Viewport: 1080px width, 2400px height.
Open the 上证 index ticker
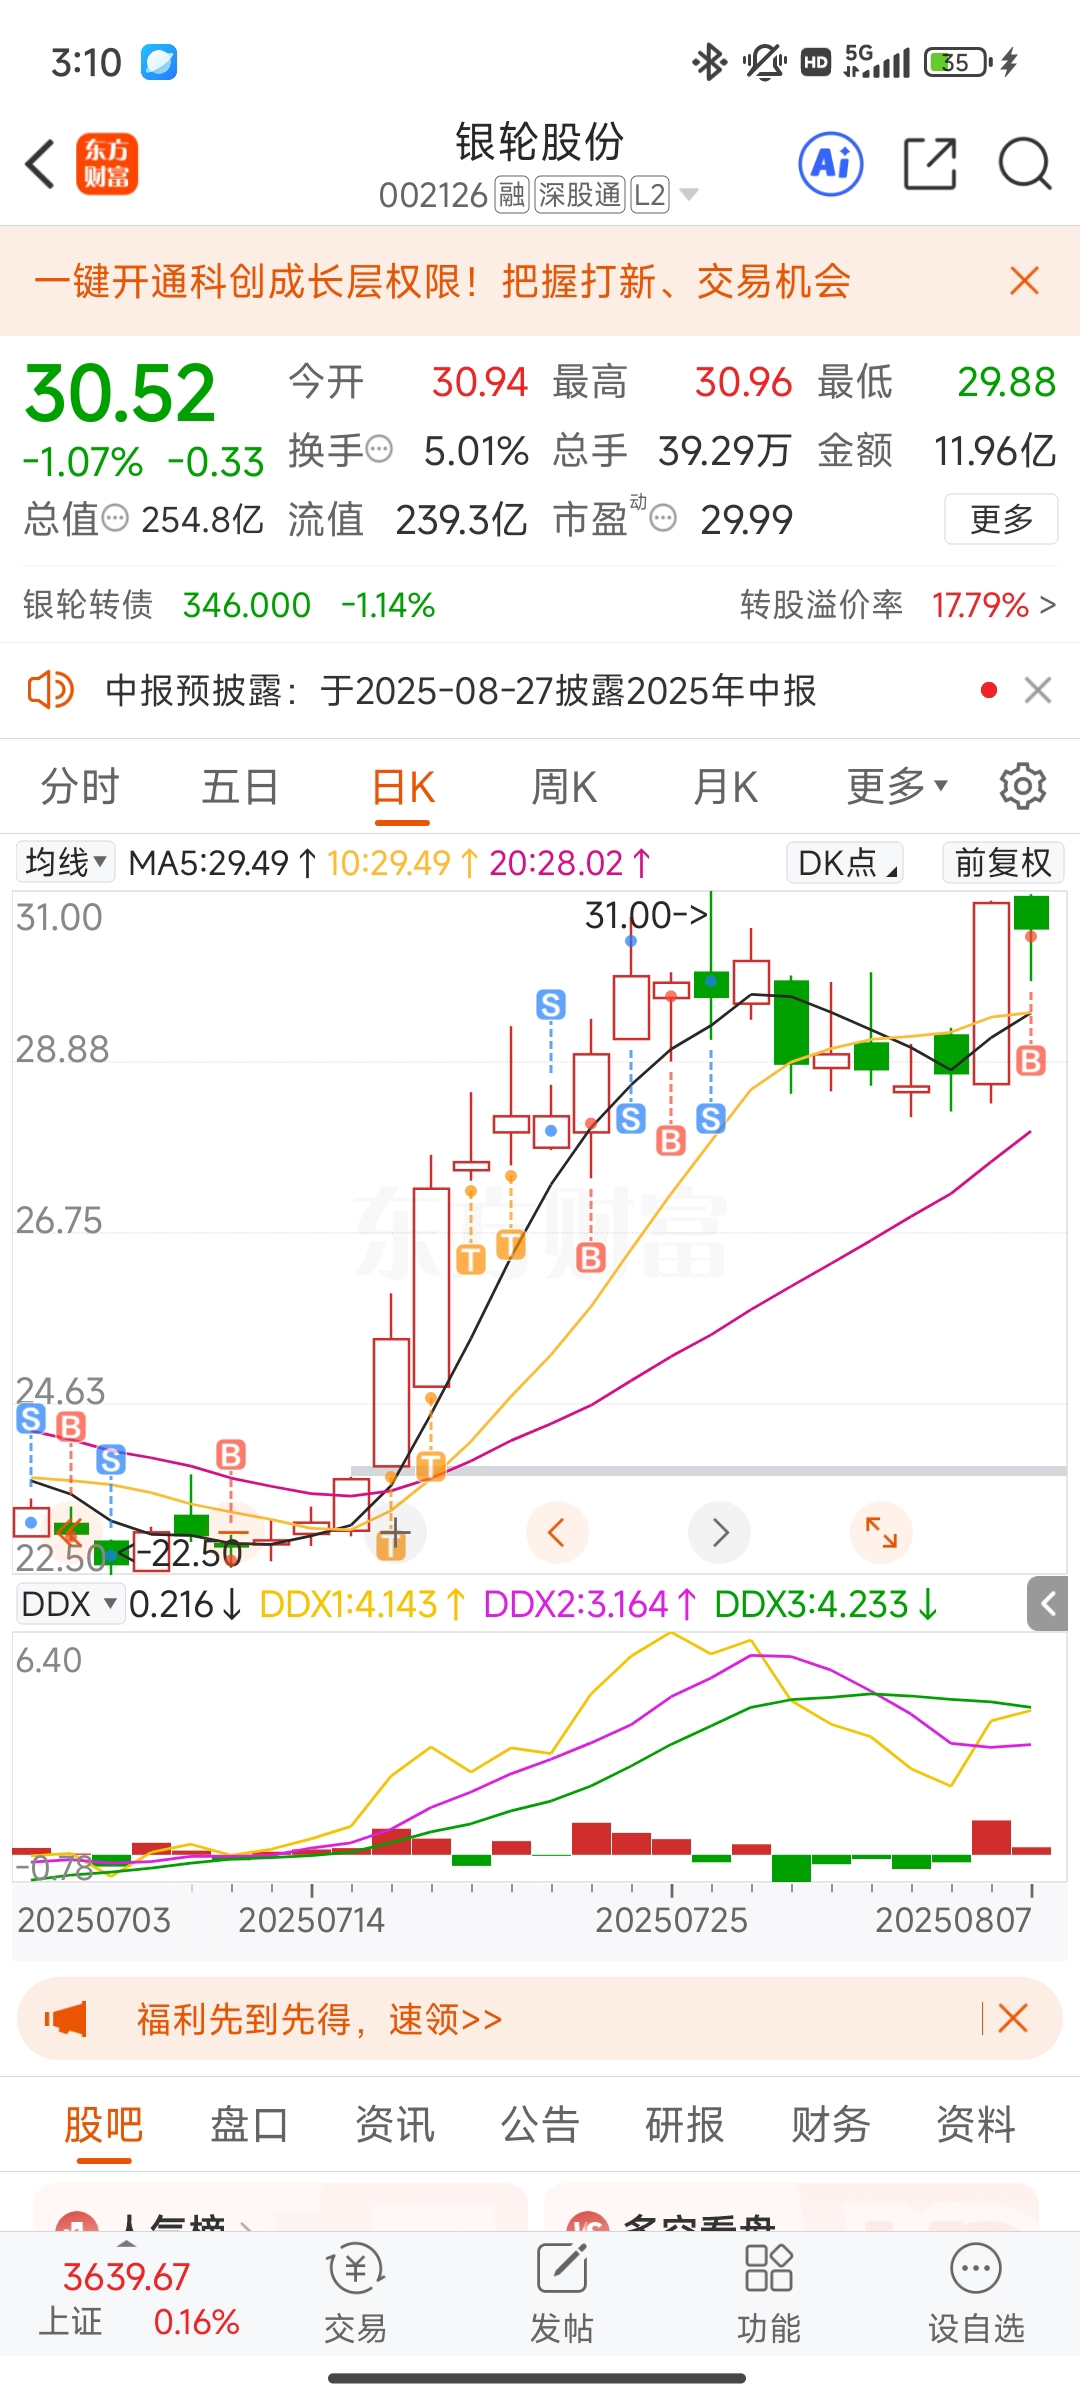pos(139,2298)
